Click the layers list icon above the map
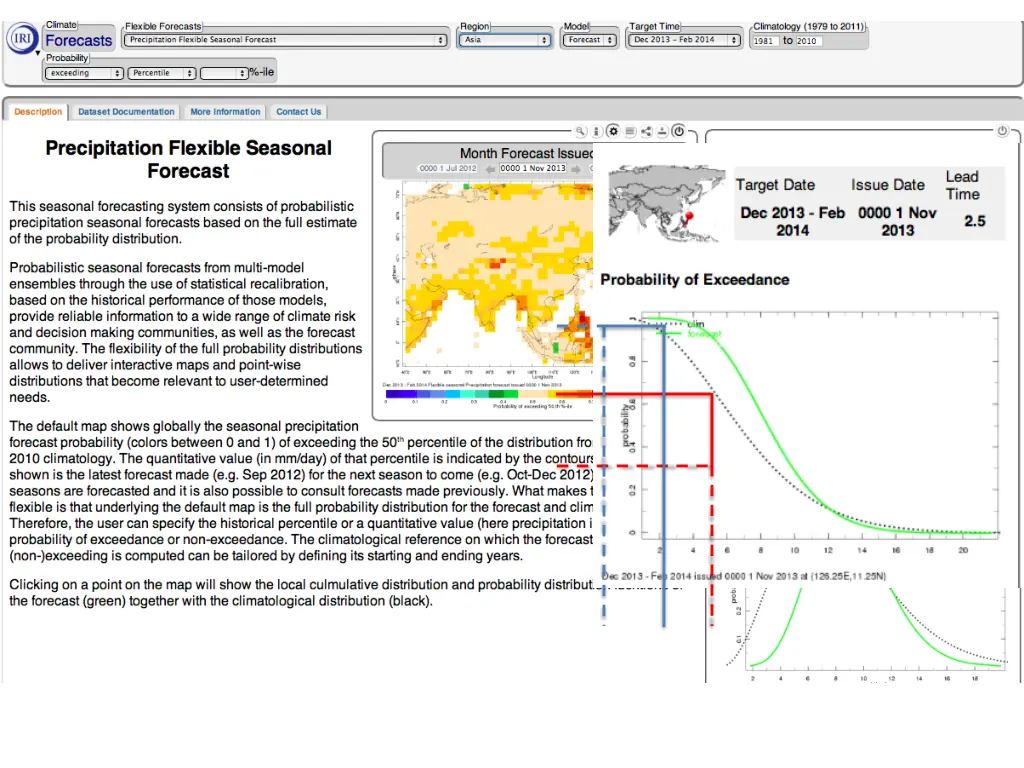Screen dimensions: 1024x768 pos(630,131)
